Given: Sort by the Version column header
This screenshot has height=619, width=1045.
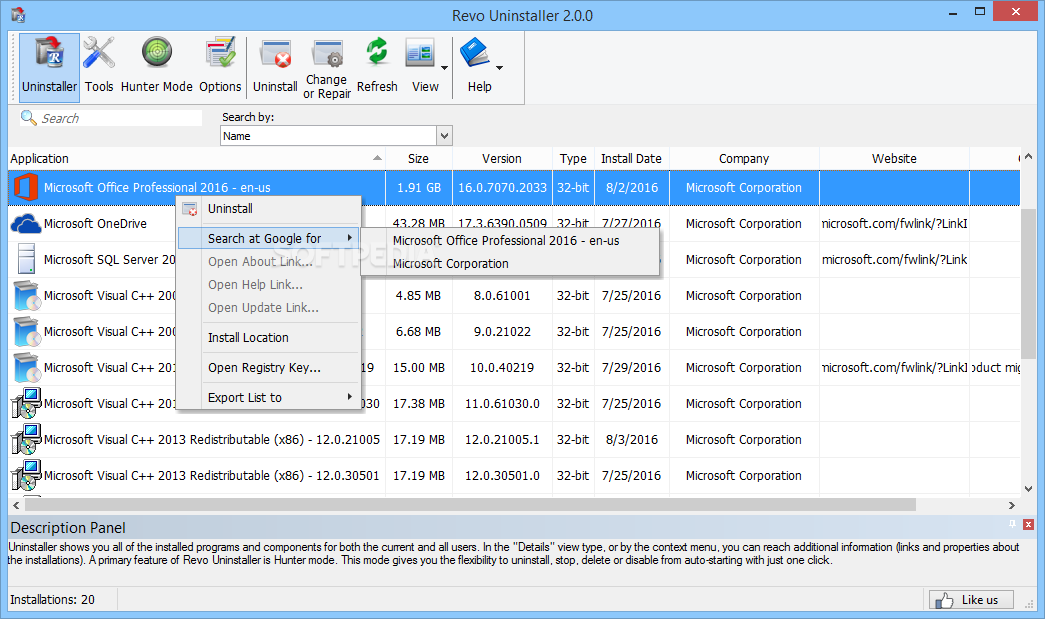Looking at the screenshot, I should click(x=502, y=159).
